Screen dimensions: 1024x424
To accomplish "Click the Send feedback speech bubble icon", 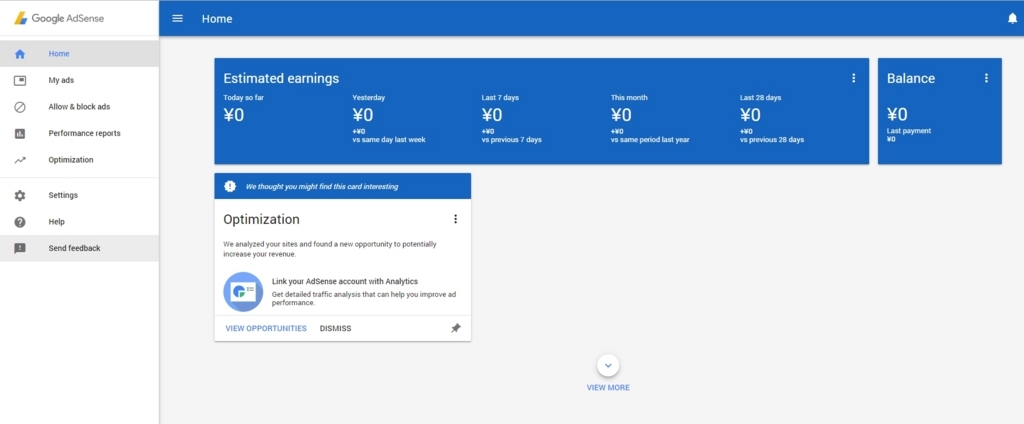I will tap(20, 248).
